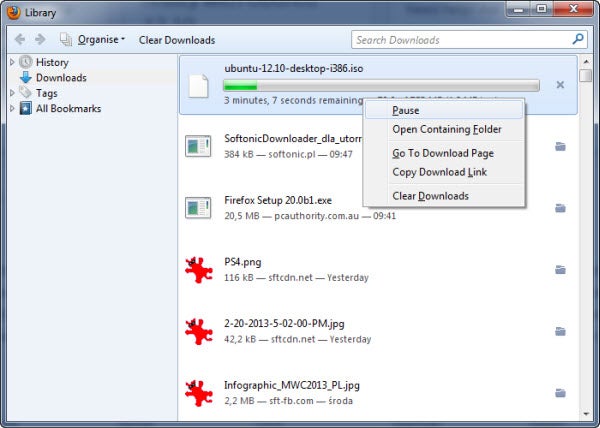600x428 pixels.
Task: Click the PS4.png red splat icon
Action: pos(199,270)
